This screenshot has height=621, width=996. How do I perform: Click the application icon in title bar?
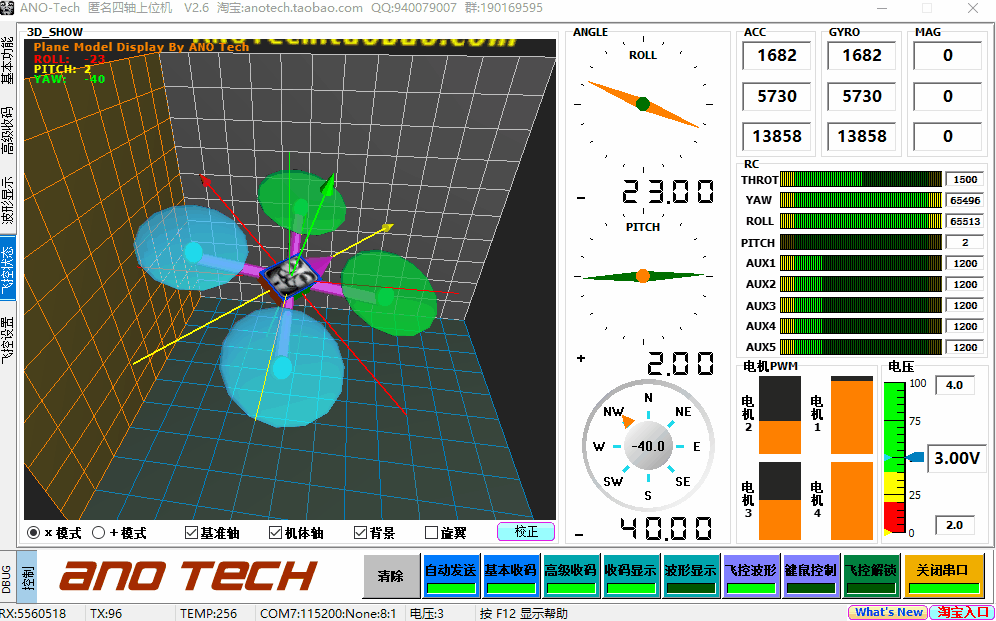8,8
